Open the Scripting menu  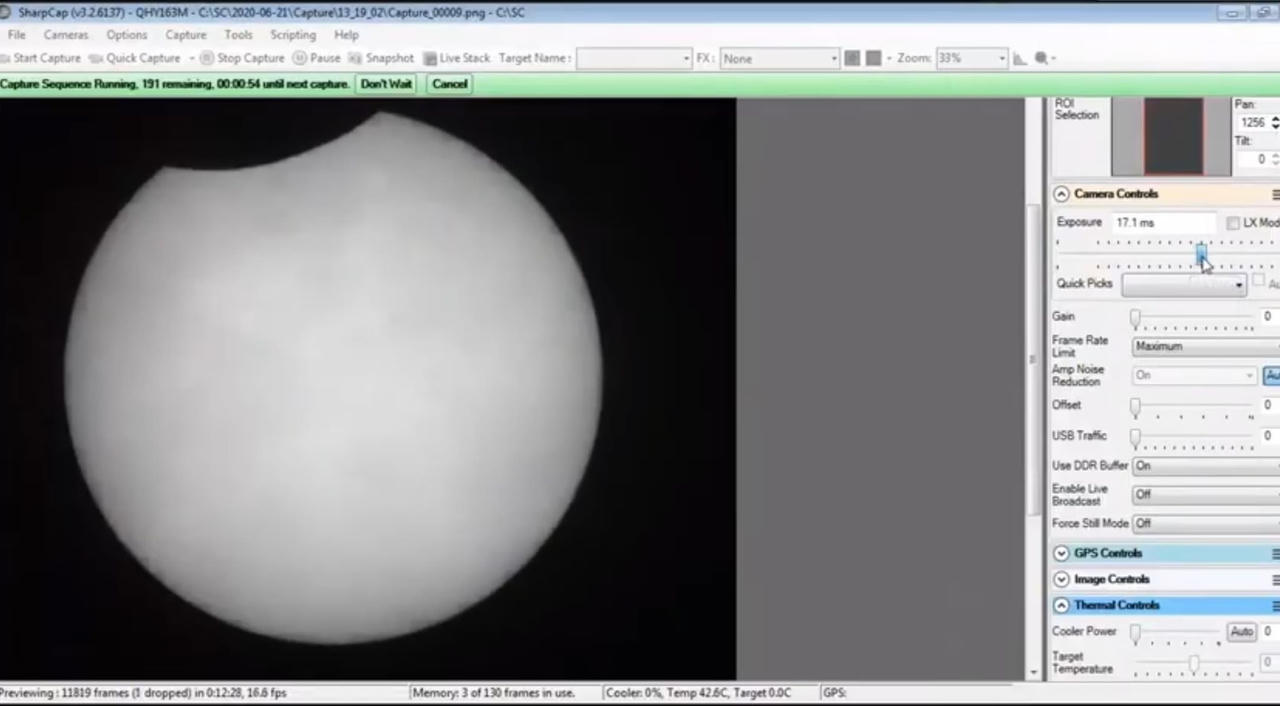[292, 35]
